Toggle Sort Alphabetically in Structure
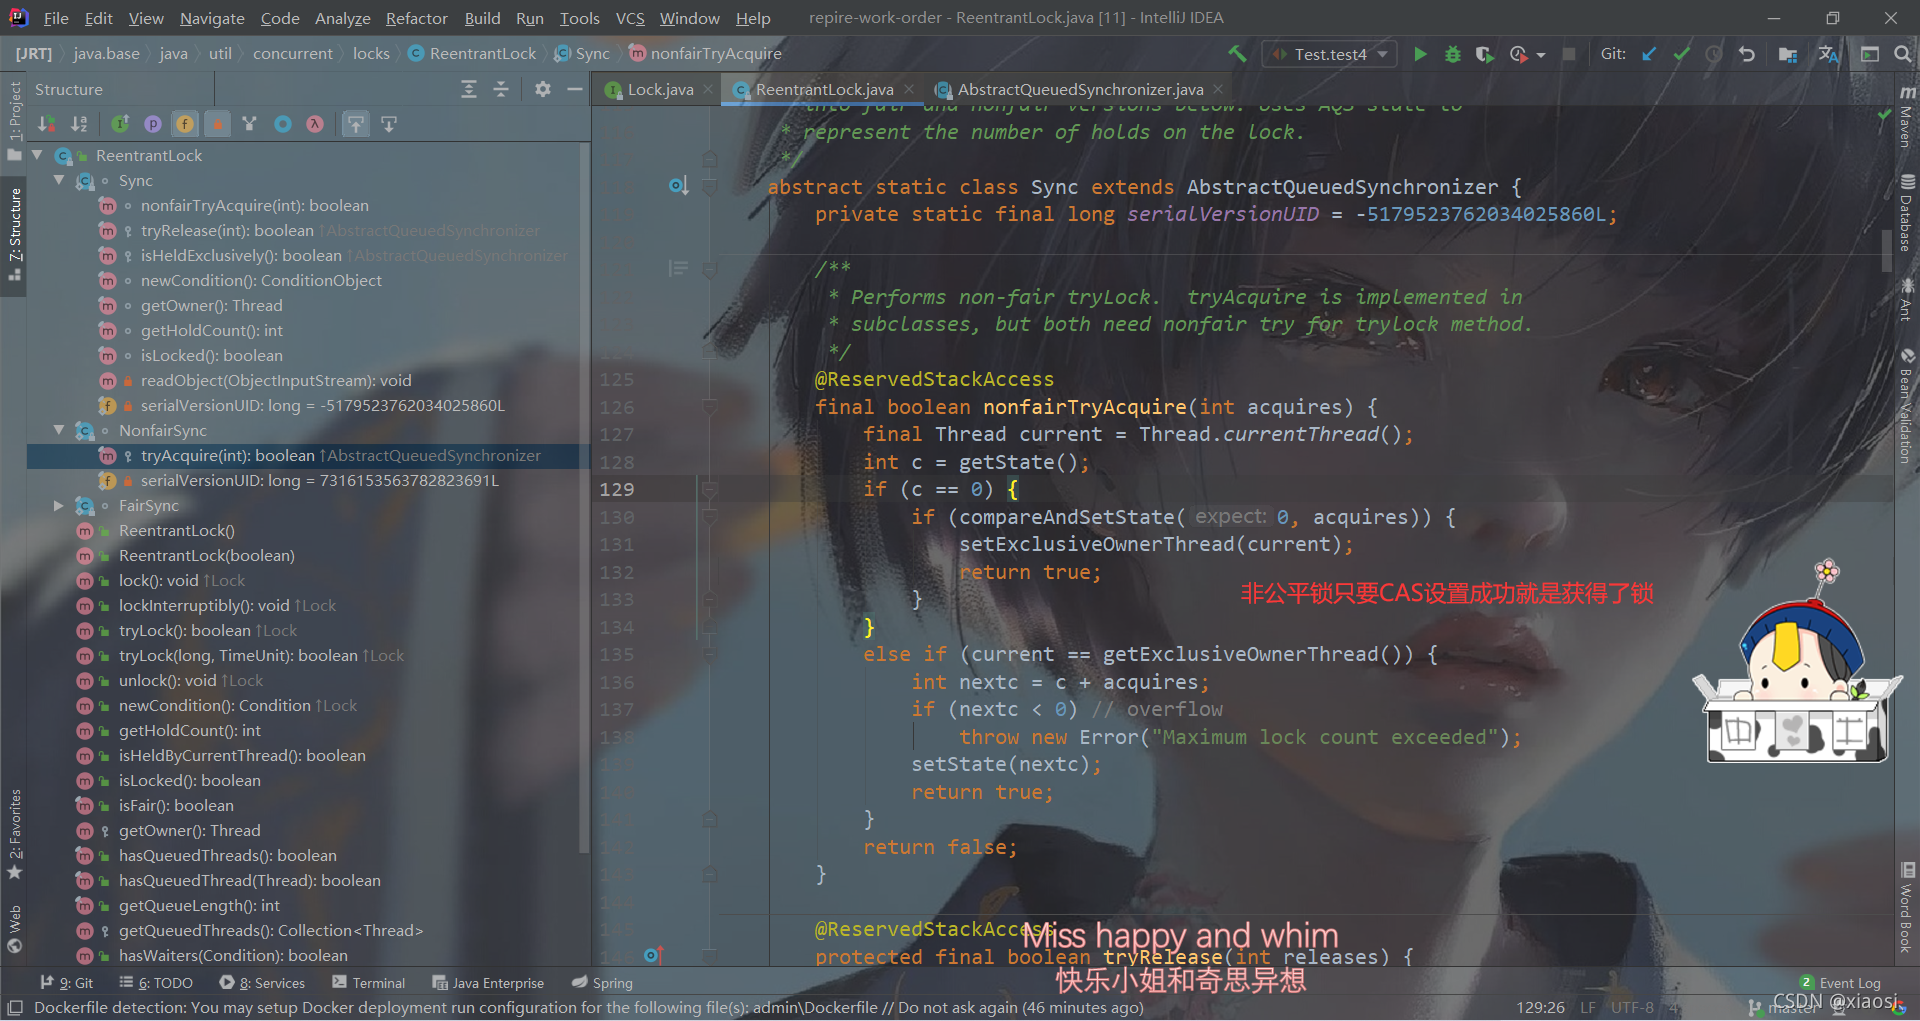The width and height of the screenshot is (1920, 1021). tap(79, 124)
